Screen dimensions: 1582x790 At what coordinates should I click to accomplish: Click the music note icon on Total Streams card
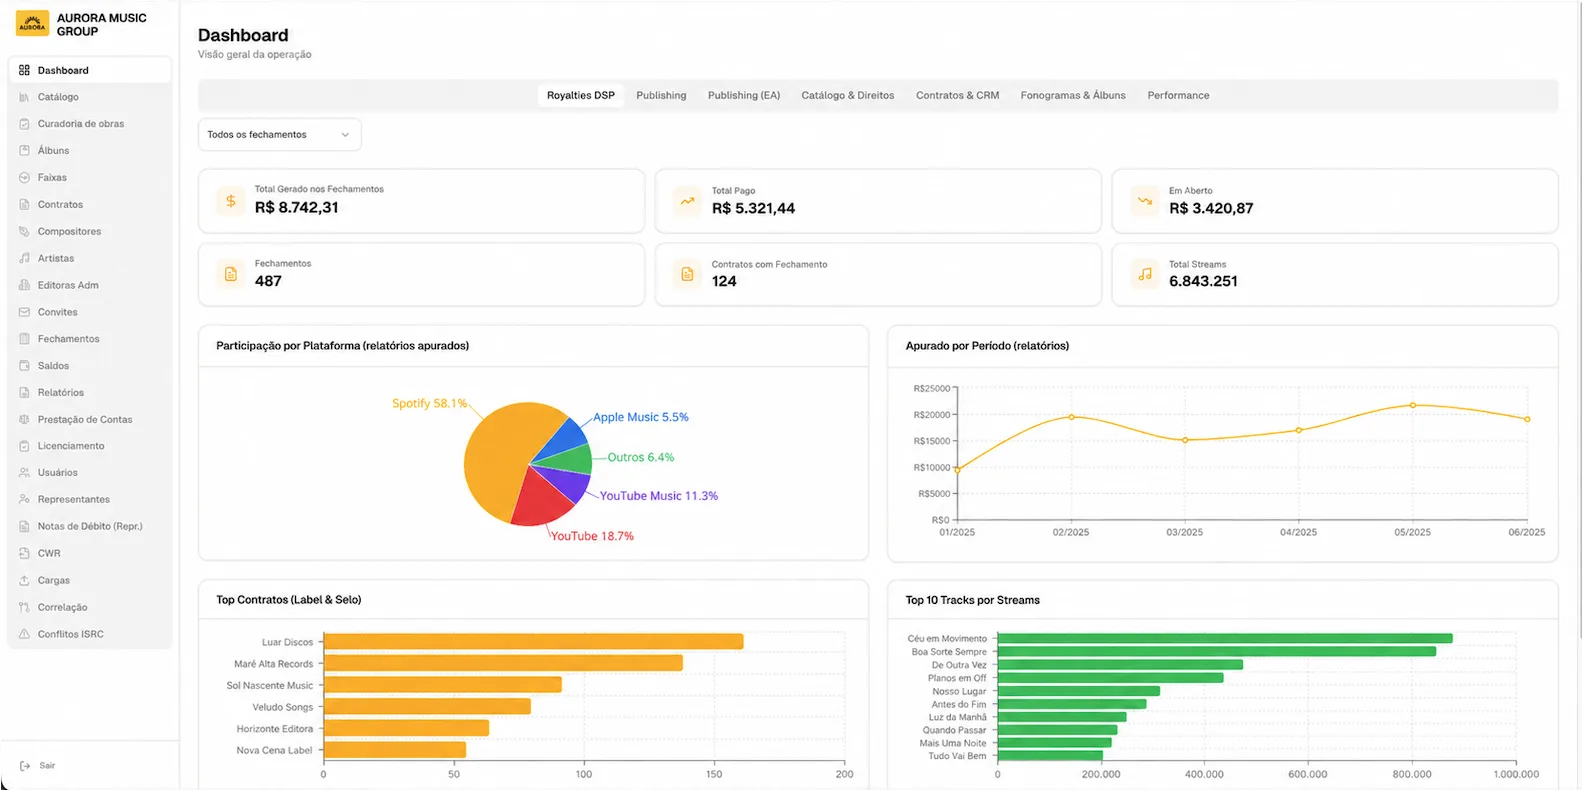1145,274
